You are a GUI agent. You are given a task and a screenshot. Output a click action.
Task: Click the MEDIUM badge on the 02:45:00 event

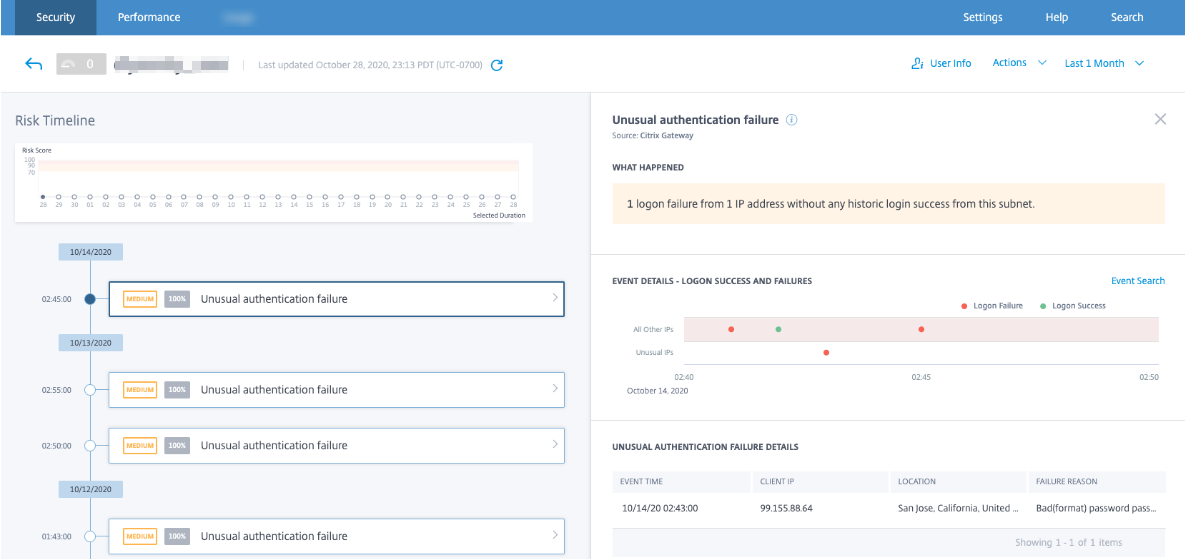(140, 299)
